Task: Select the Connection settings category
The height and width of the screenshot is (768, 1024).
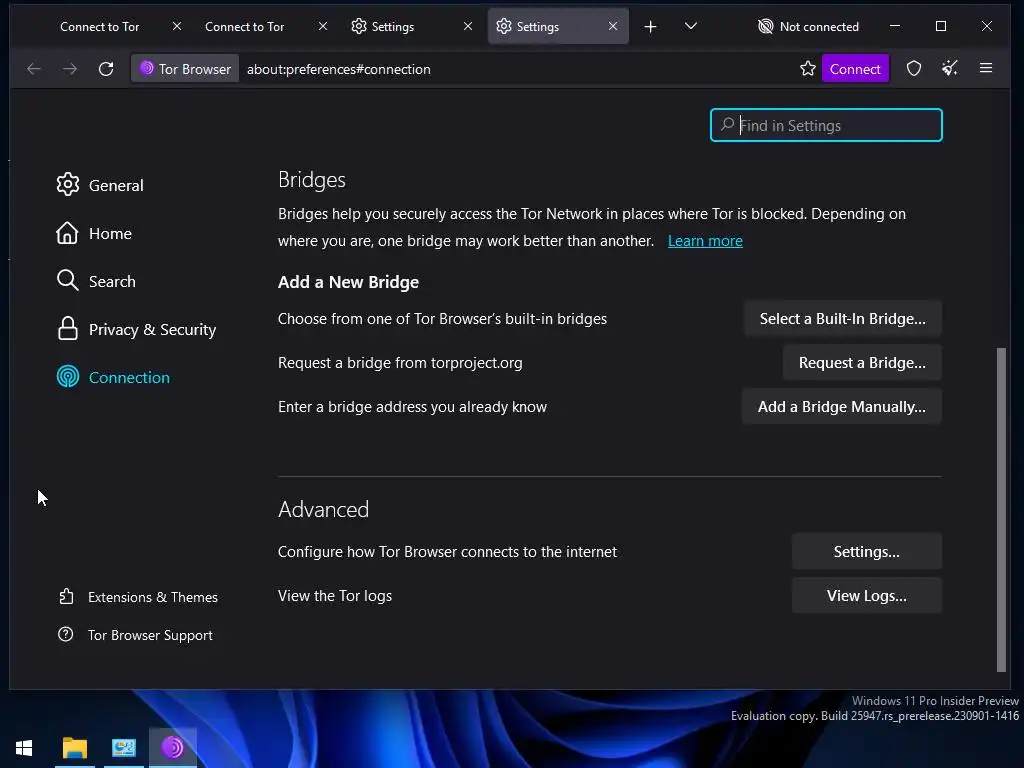Action: tap(113, 377)
